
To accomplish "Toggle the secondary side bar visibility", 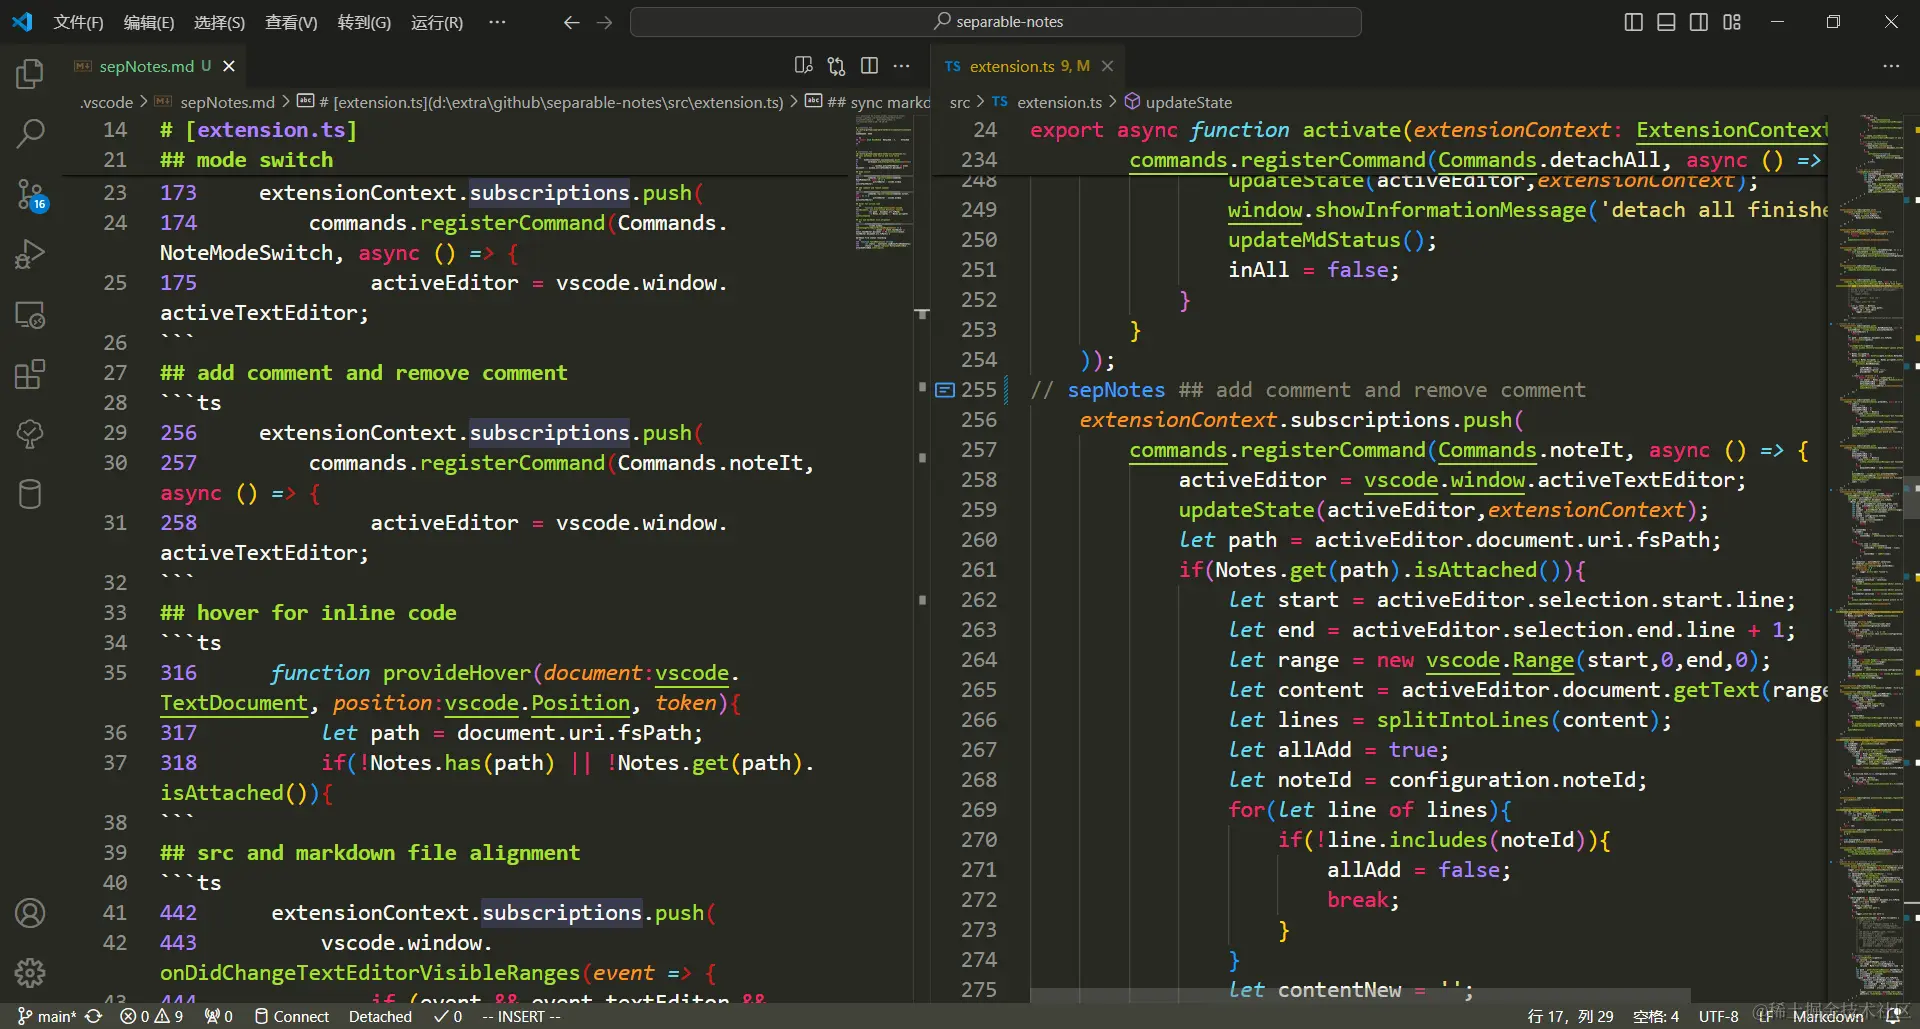I will [x=1699, y=22].
